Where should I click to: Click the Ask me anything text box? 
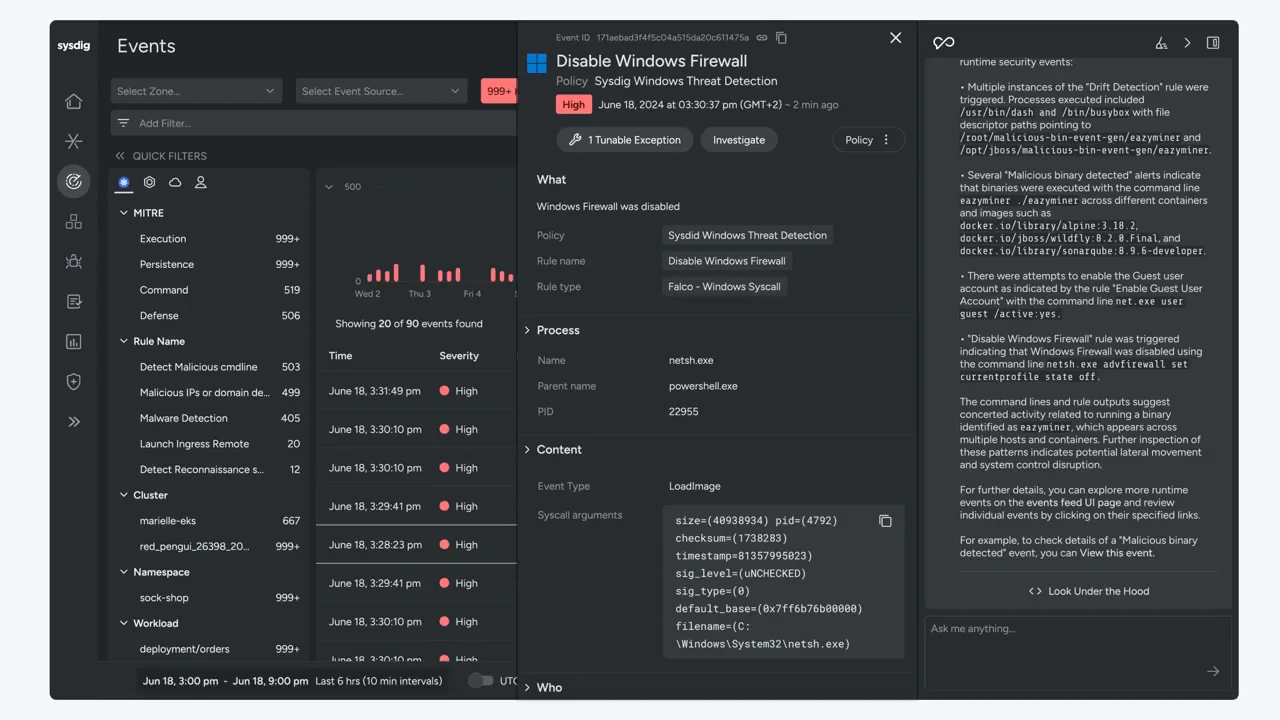pos(1078,651)
